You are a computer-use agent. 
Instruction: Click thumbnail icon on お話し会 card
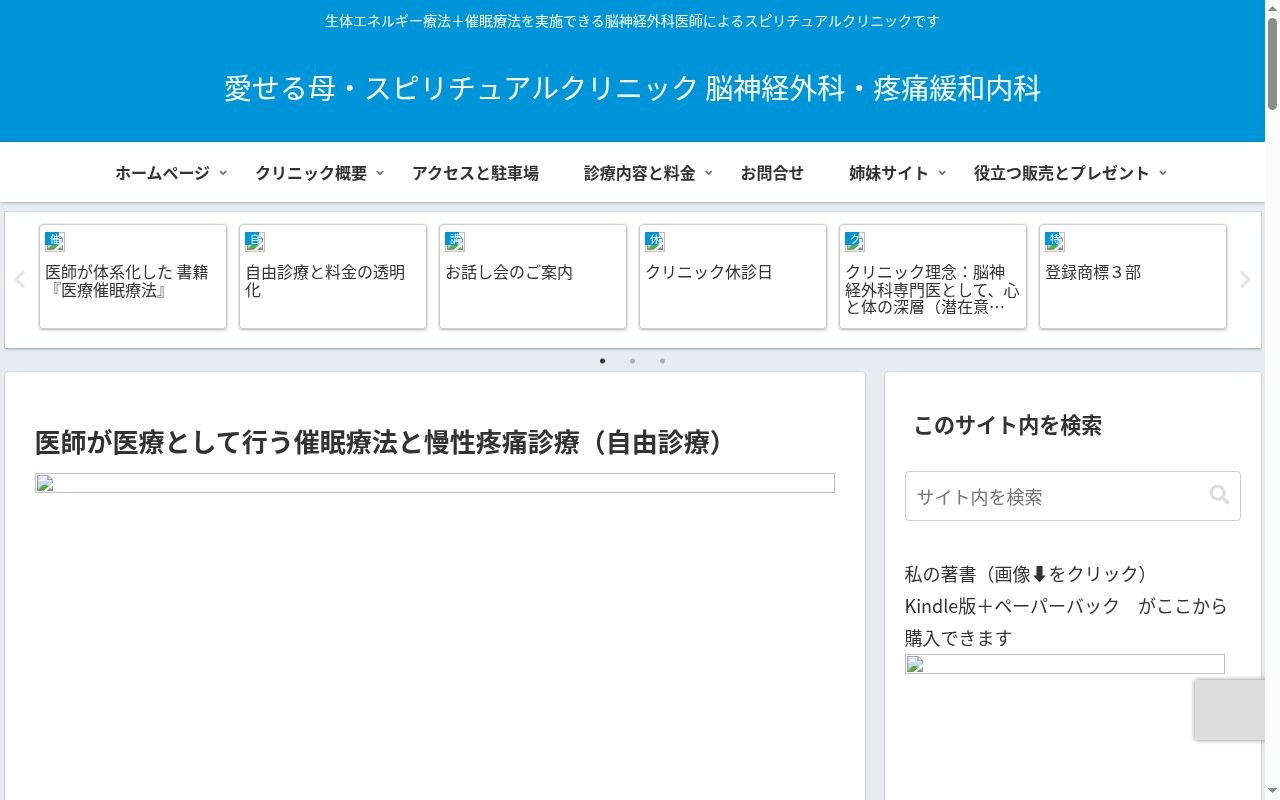(x=455, y=241)
